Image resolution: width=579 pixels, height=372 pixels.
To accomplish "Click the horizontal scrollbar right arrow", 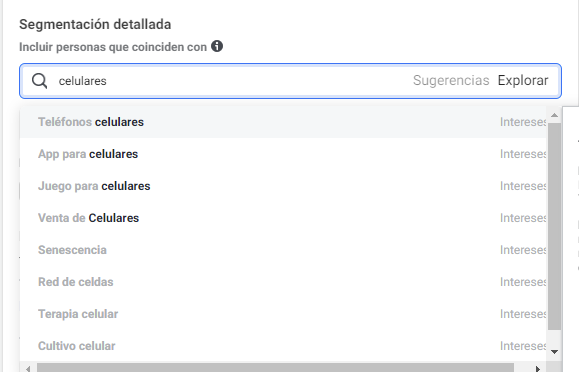I will (538, 368).
